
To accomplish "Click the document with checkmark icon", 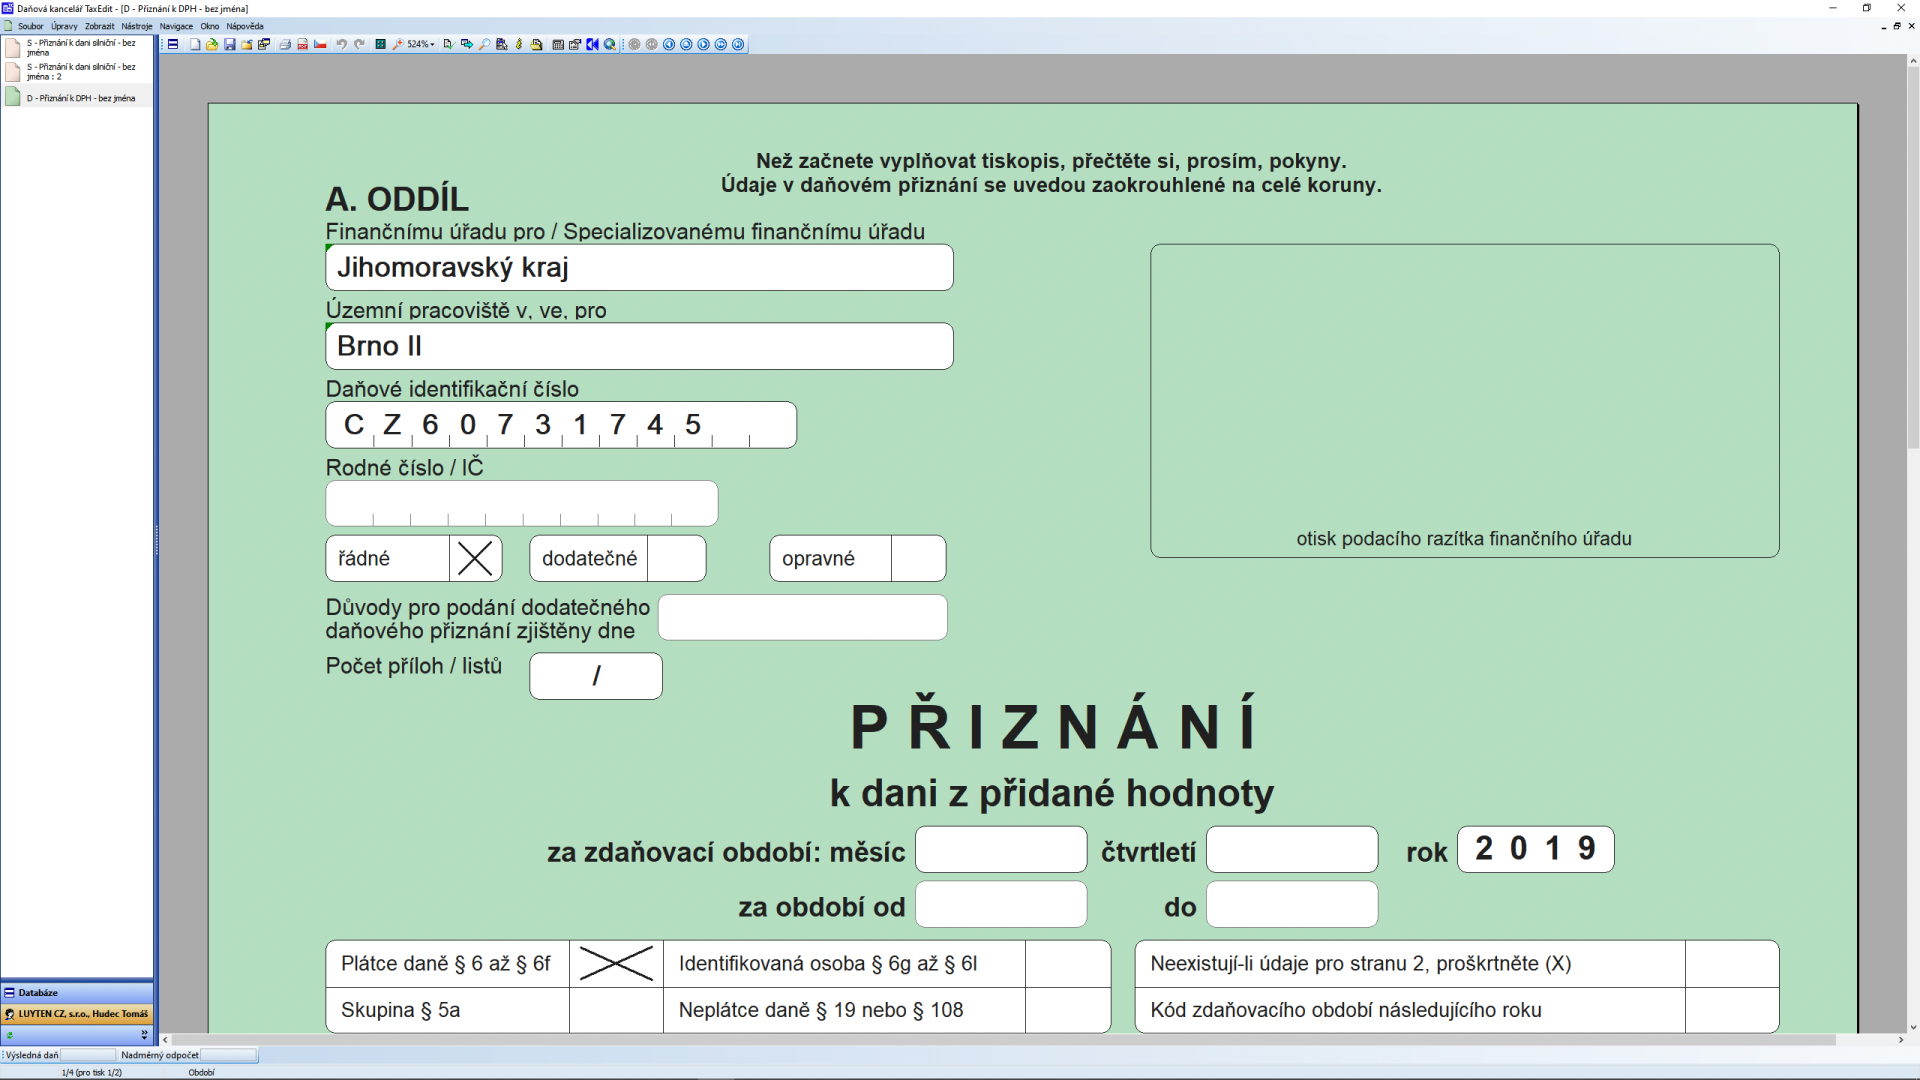I will tap(448, 44).
